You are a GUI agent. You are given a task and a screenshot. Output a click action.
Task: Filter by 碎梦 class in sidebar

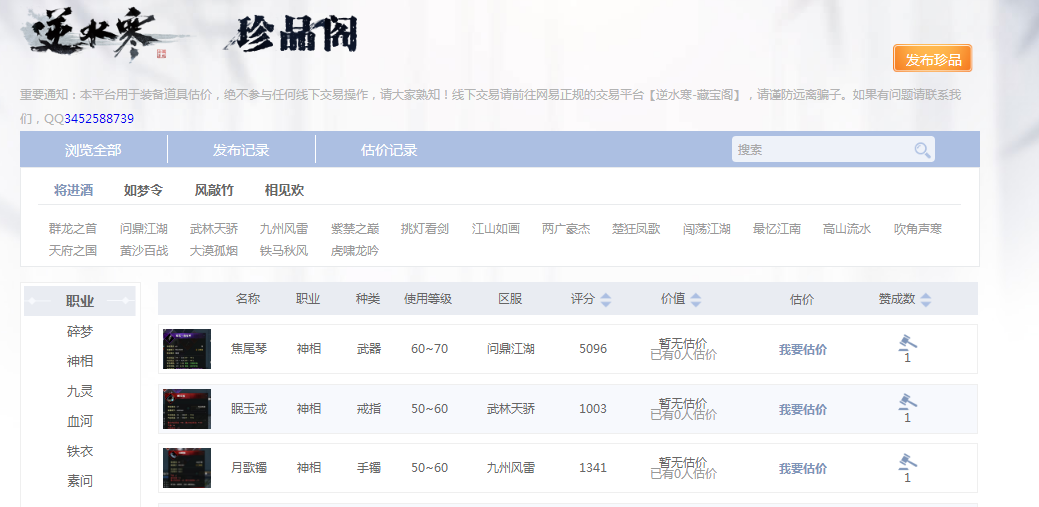pyautogui.click(x=80, y=331)
